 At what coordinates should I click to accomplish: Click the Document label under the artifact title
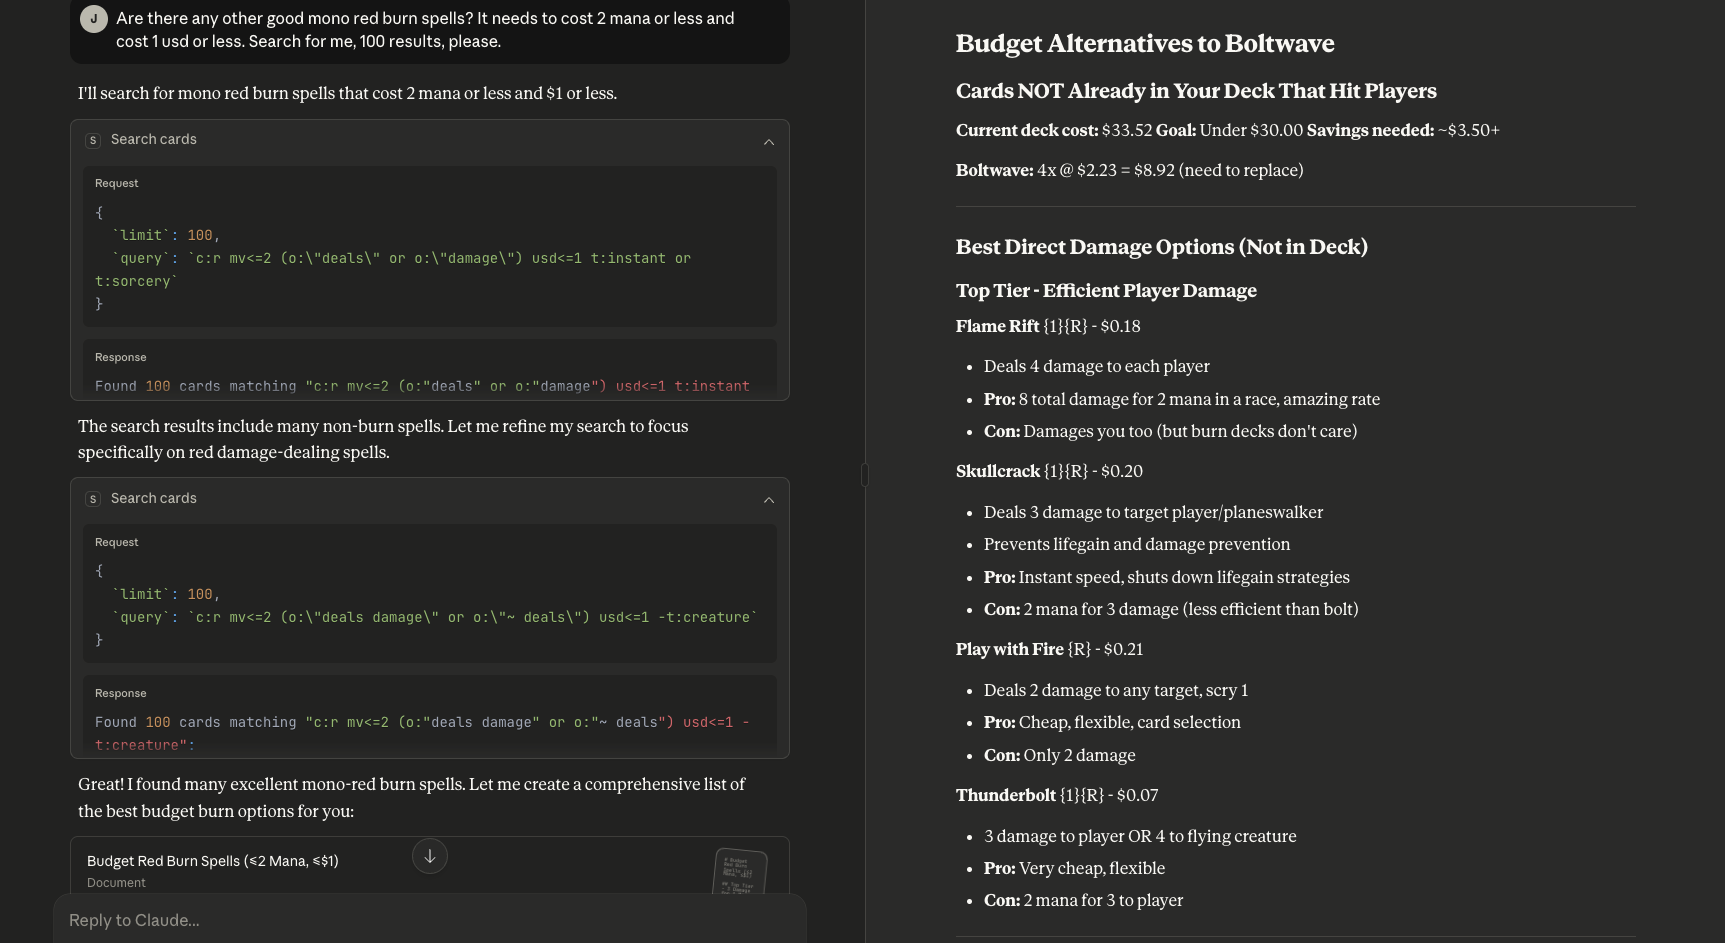pos(116,882)
